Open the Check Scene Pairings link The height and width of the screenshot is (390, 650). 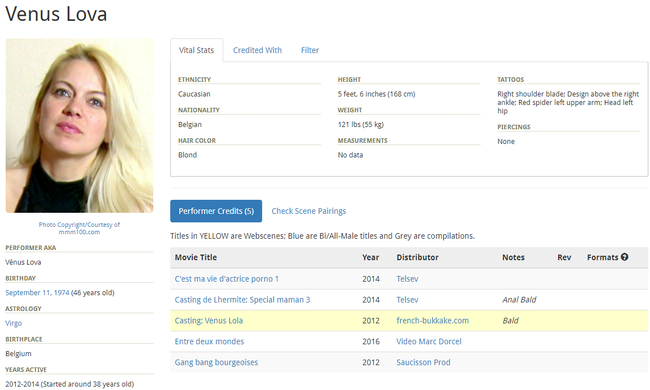pos(308,211)
